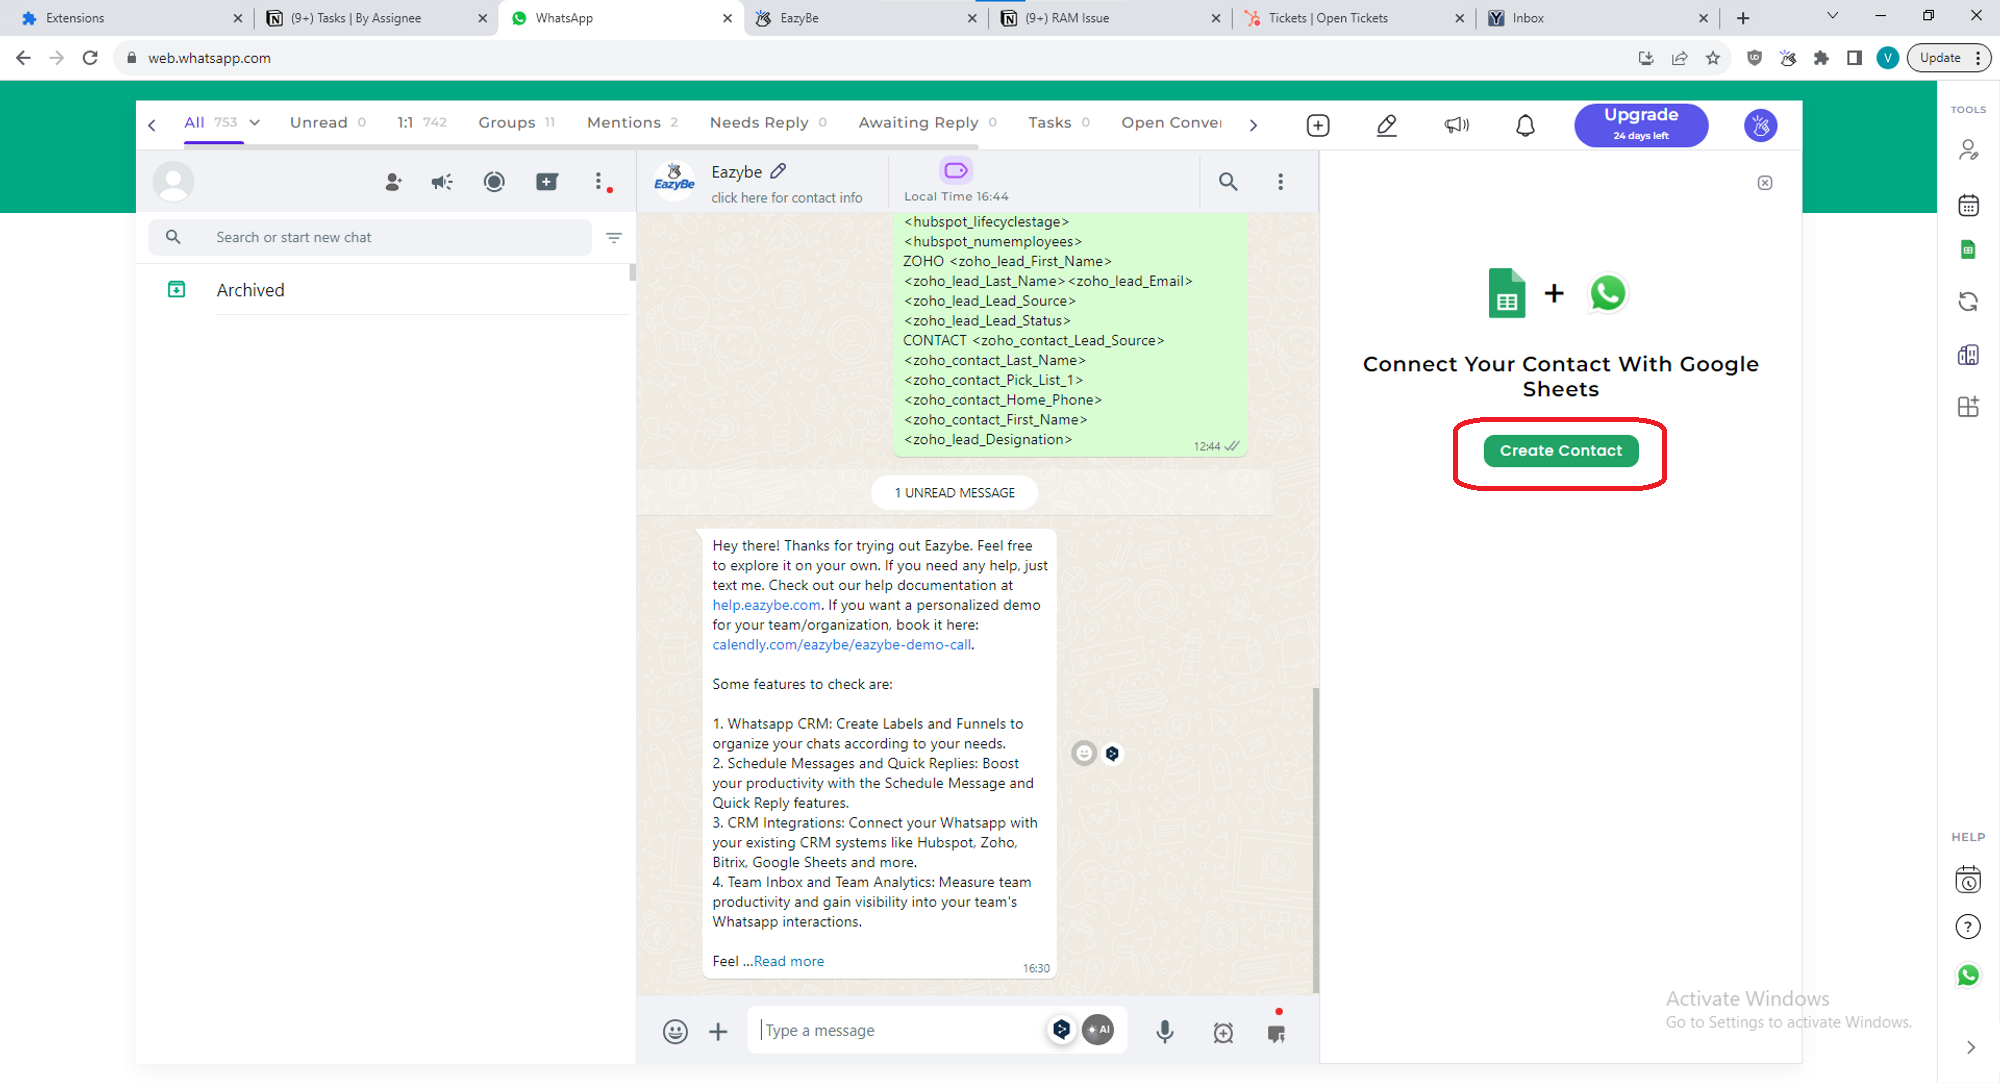Start a new chat with the plus message icon
This screenshot has height=1083, width=2000.
point(546,182)
